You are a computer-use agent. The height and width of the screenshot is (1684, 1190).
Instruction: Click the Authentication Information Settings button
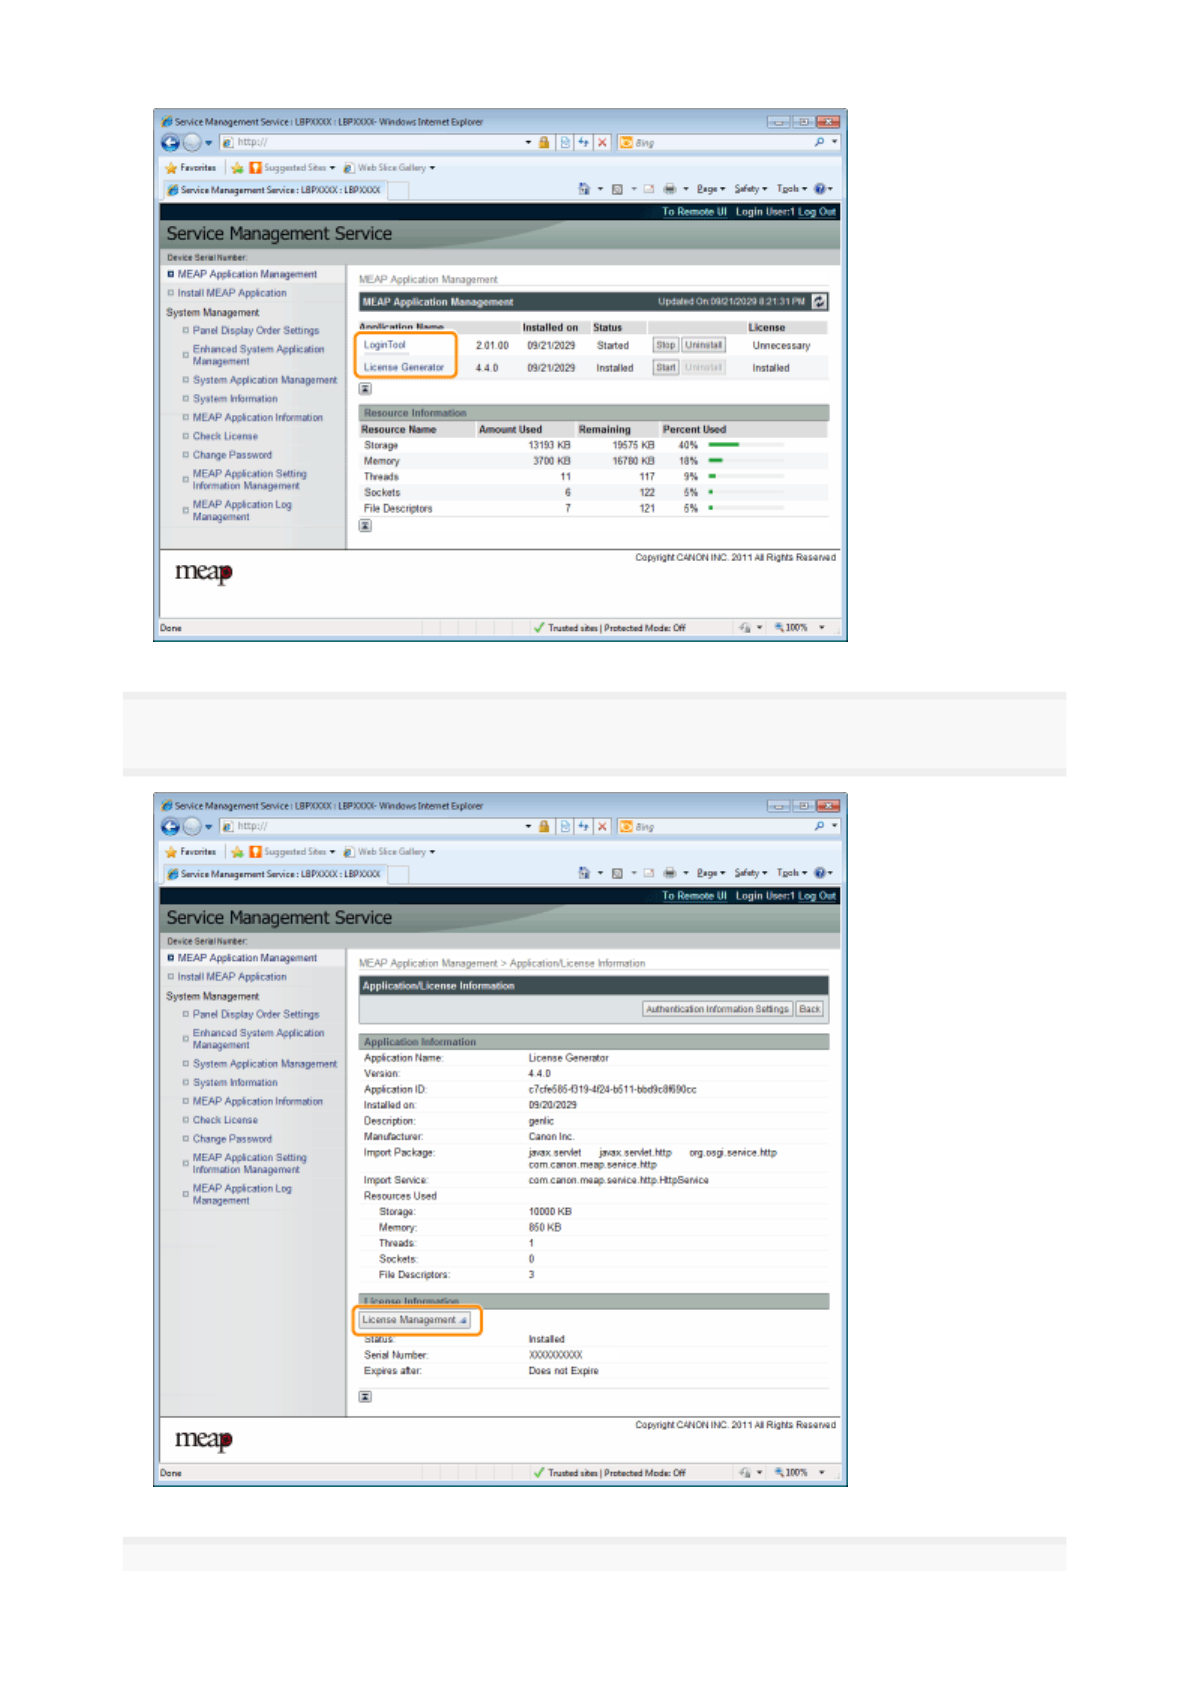pyautogui.click(x=717, y=1009)
